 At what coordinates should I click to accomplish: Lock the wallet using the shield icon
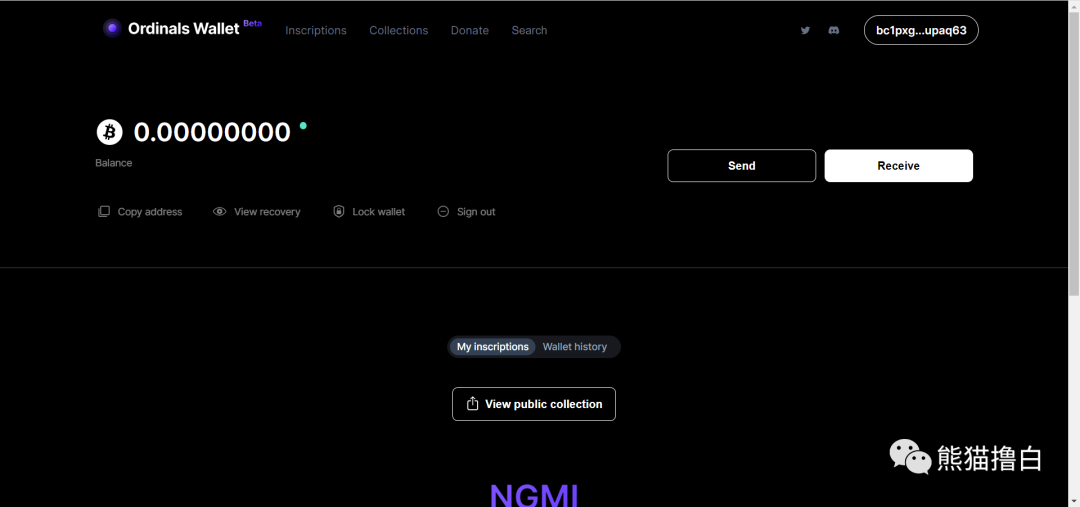(339, 212)
